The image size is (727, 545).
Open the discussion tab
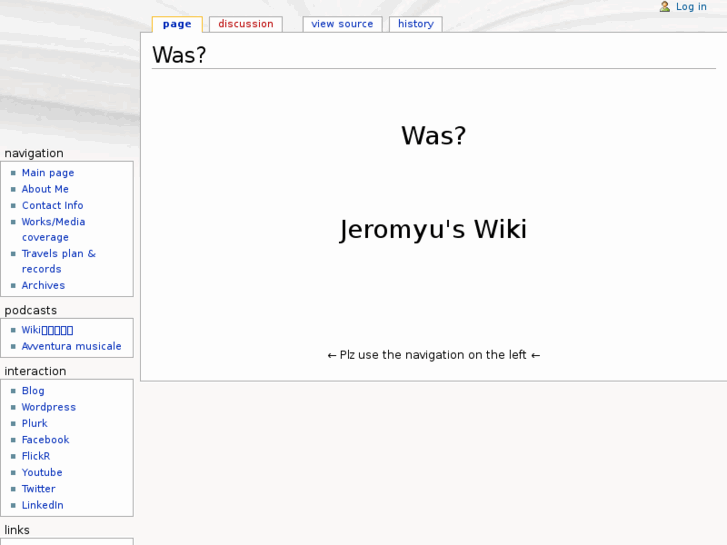(x=246, y=24)
